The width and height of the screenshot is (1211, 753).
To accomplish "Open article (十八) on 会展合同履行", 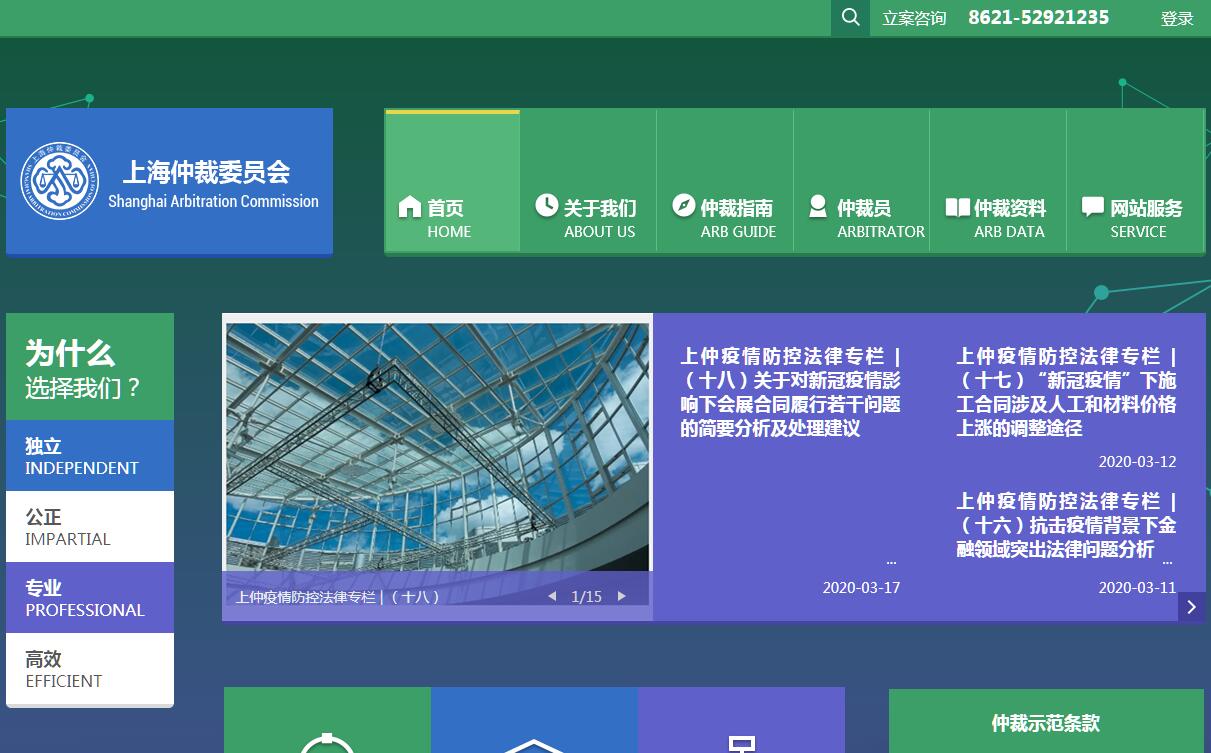I will point(791,392).
